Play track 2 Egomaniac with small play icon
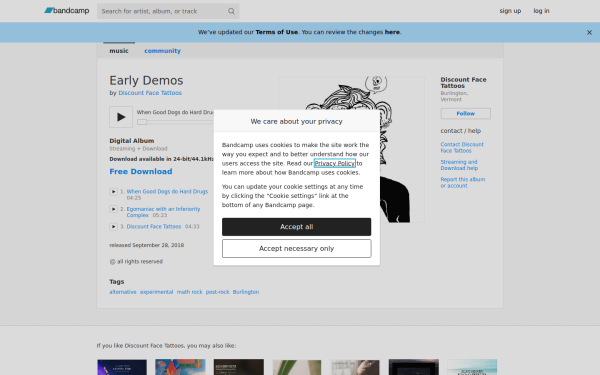600x375 pixels. pos(113,209)
